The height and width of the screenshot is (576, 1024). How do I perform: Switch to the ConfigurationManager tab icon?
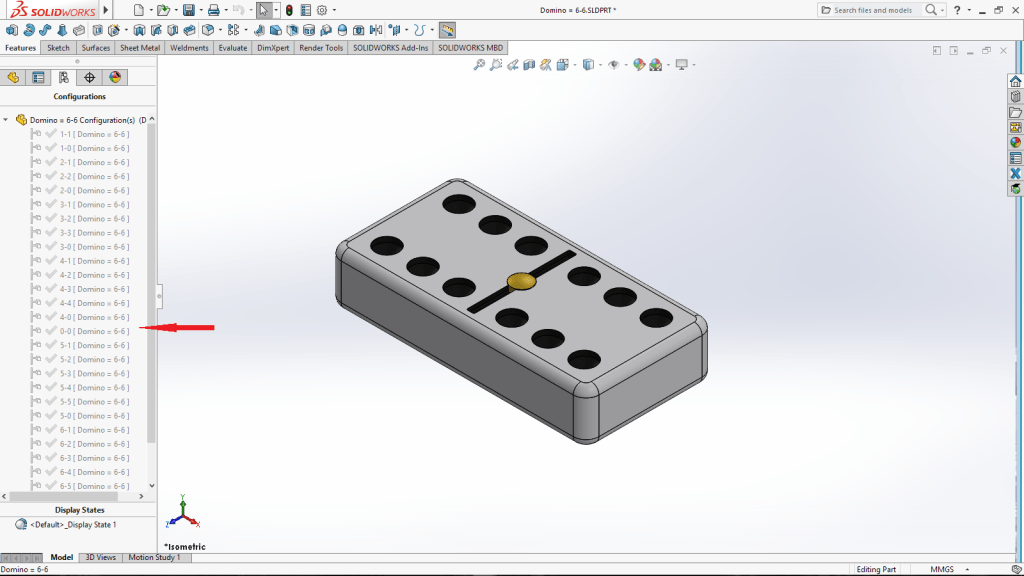pyautogui.click(x=64, y=78)
